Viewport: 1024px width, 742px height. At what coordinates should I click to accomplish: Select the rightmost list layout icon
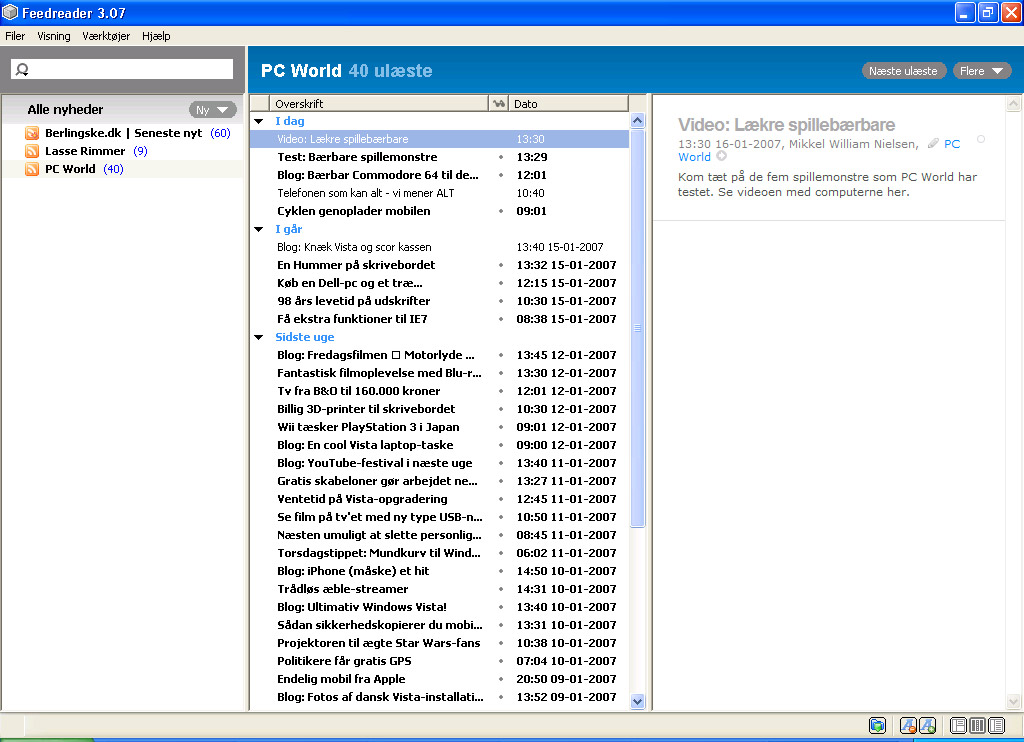995,726
